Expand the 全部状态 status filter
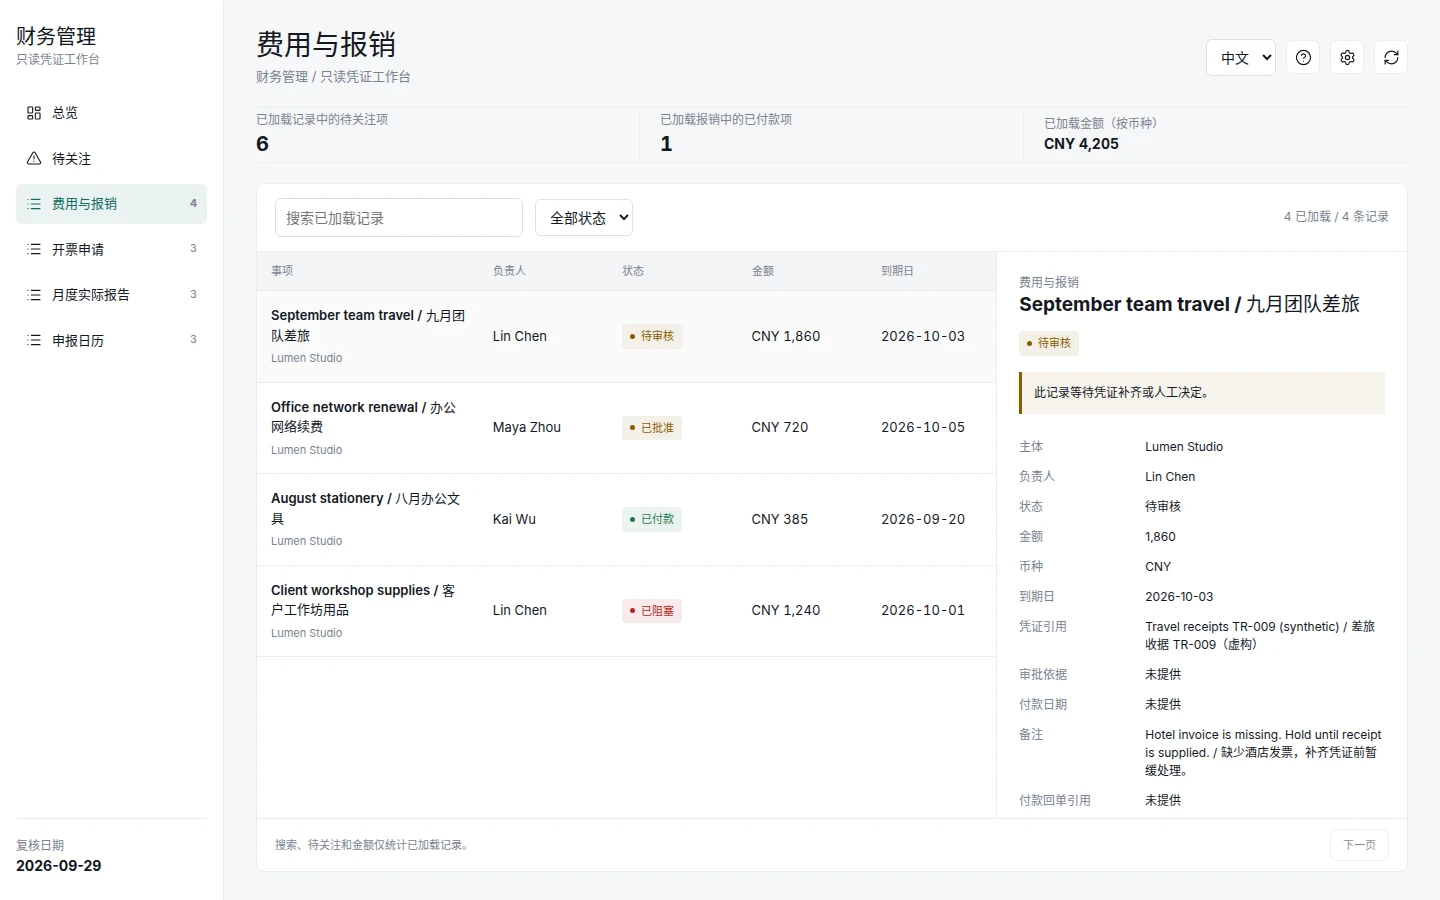The width and height of the screenshot is (1440, 900). (x=584, y=218)
